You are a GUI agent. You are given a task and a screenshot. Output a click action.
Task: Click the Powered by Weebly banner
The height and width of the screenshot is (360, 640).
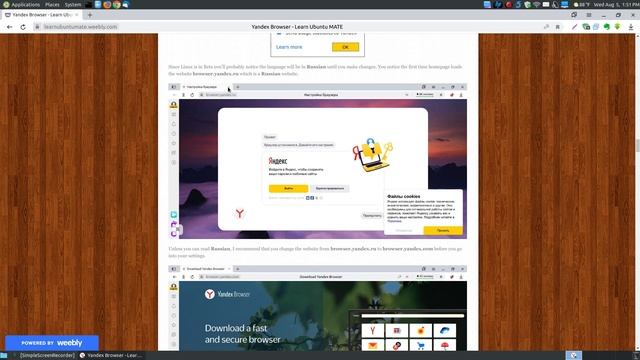click(52, 343)
